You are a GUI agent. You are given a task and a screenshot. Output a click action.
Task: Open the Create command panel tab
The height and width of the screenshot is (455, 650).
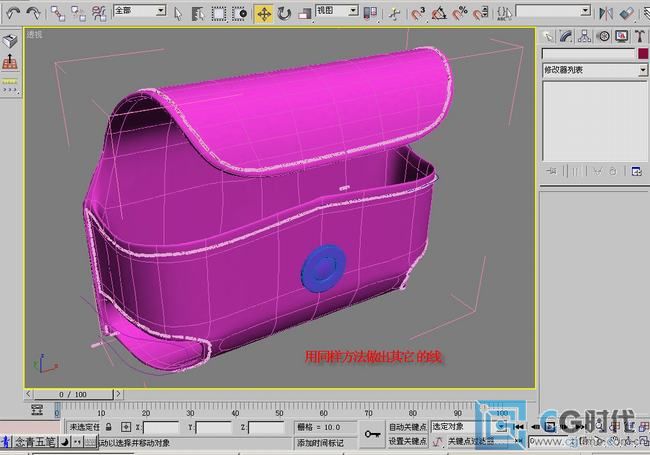pos(548,36)
